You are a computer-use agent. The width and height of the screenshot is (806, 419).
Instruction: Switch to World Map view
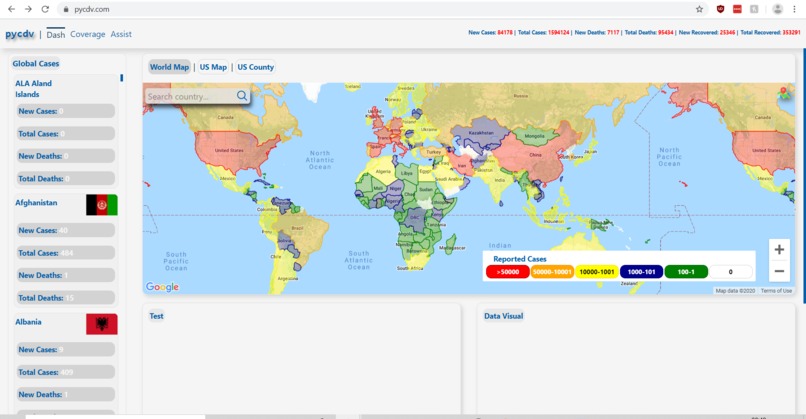[x=169, y=67]
